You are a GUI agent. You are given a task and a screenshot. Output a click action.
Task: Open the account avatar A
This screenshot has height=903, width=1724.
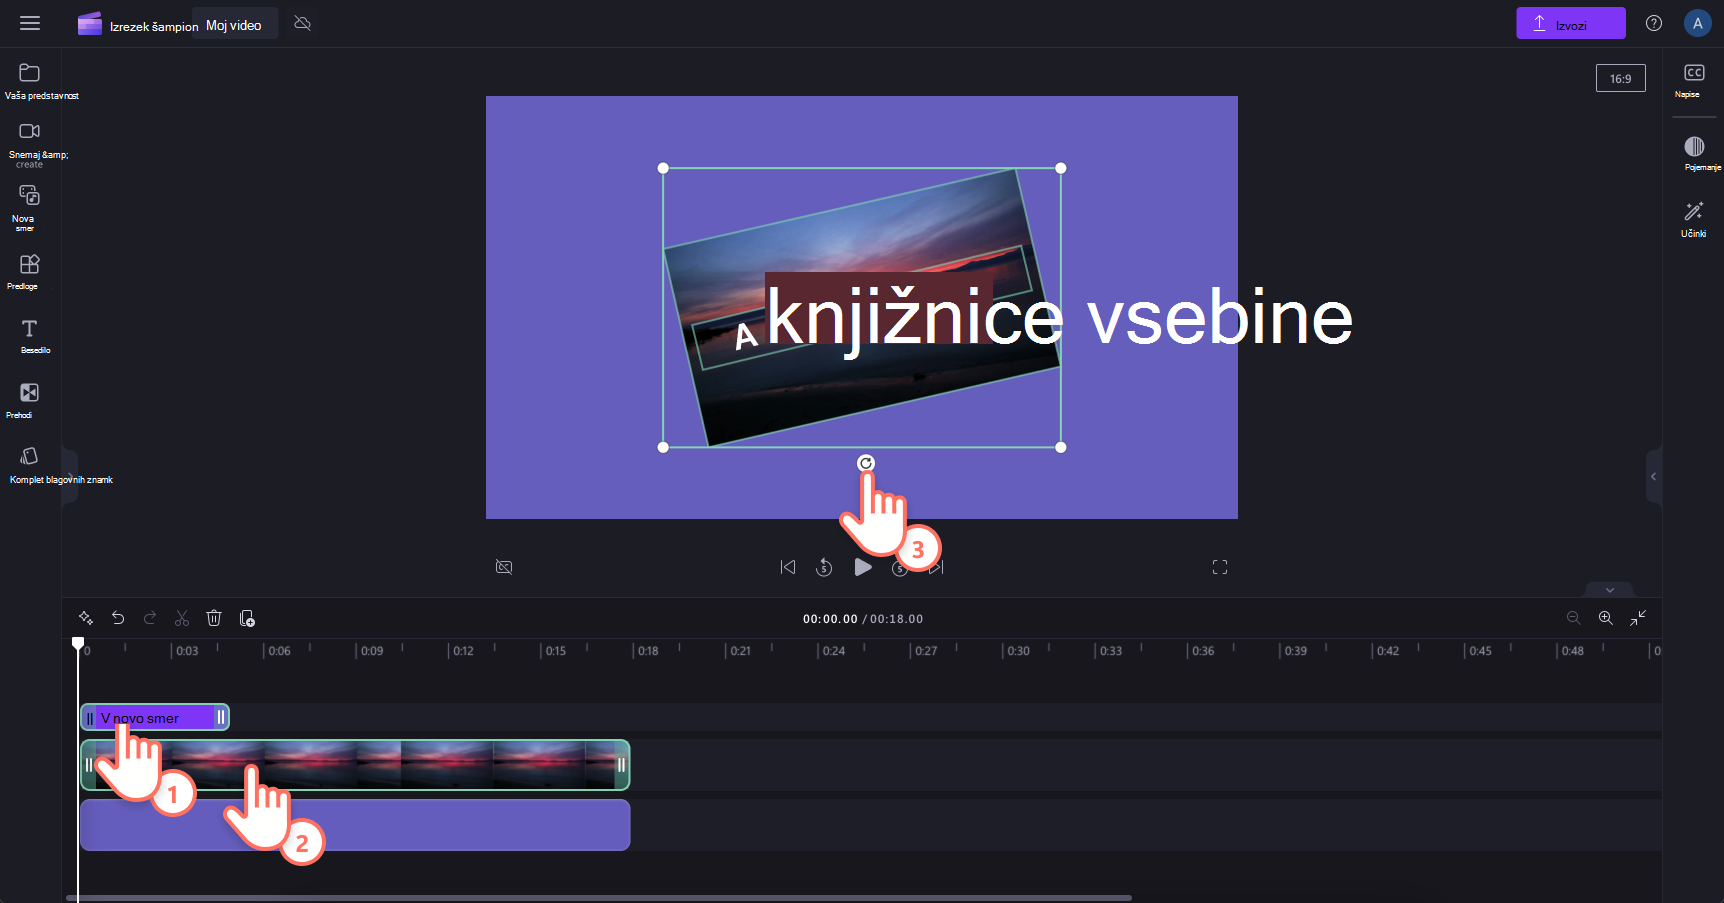click(1697, 23)
